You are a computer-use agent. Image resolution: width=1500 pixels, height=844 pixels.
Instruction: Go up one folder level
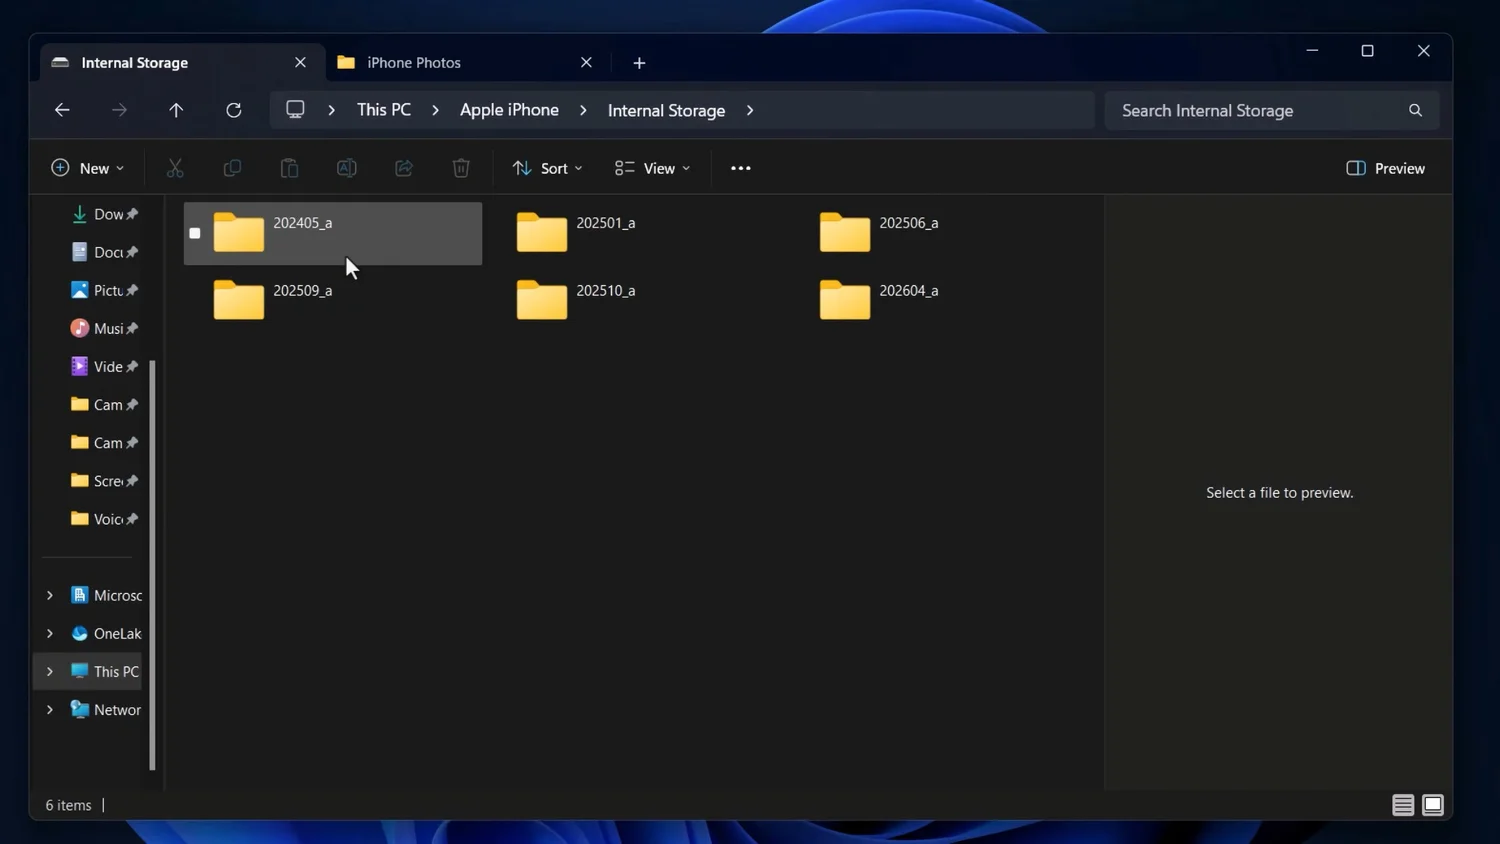tap(176, 110)
